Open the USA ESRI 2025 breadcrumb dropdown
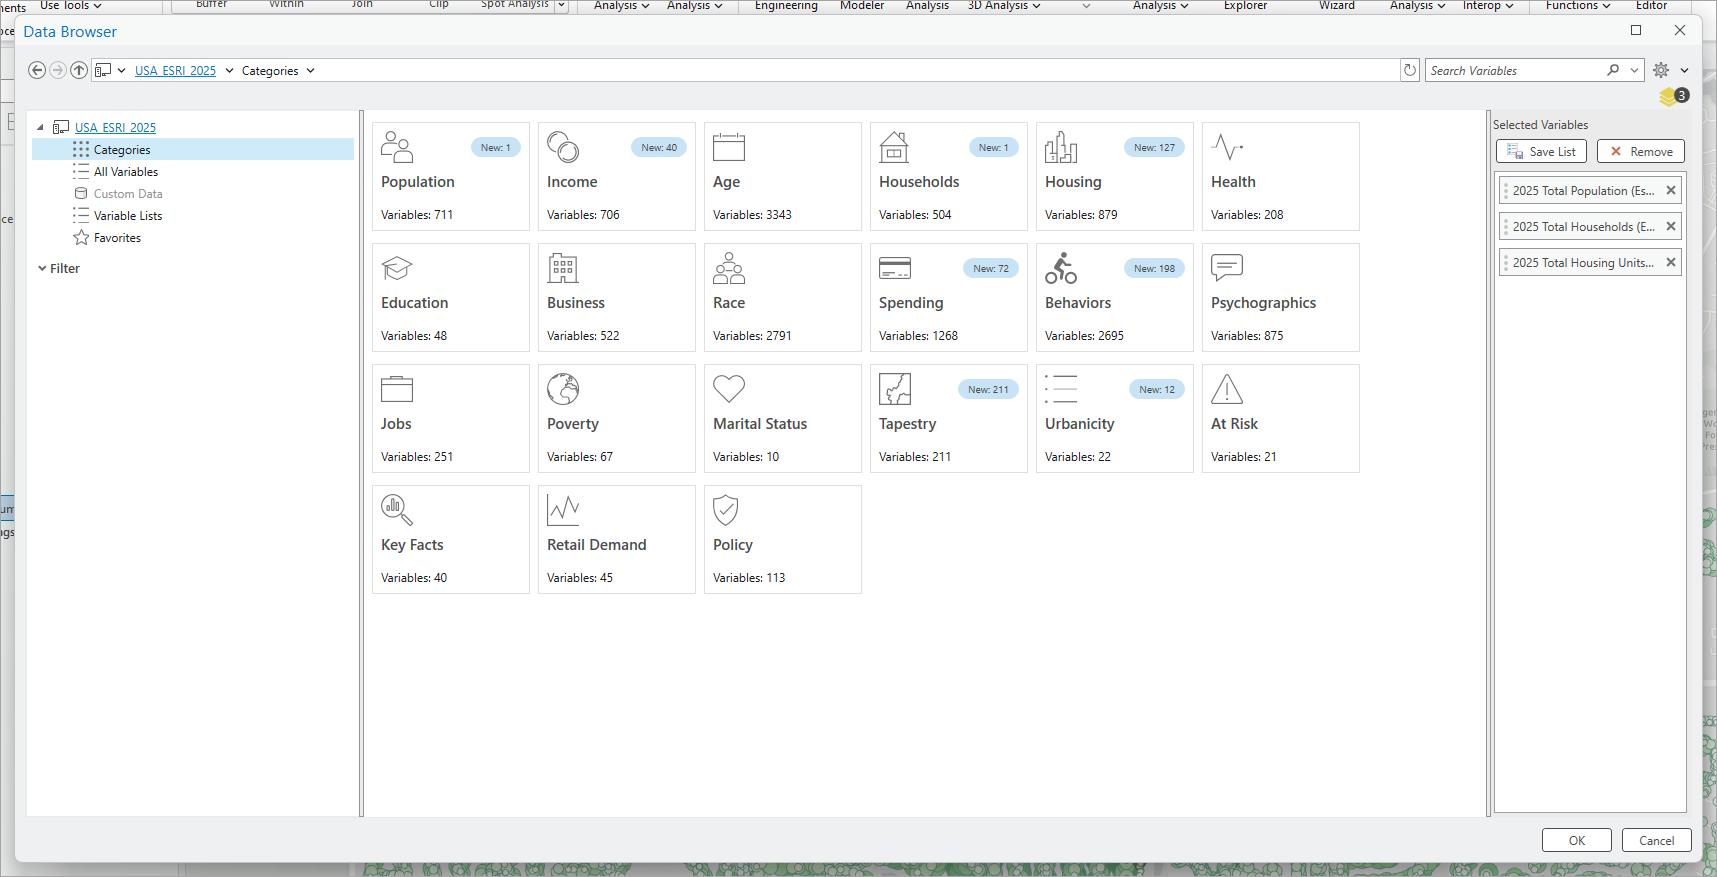Screen dimensions: 1717x877 tap(229, 70)
